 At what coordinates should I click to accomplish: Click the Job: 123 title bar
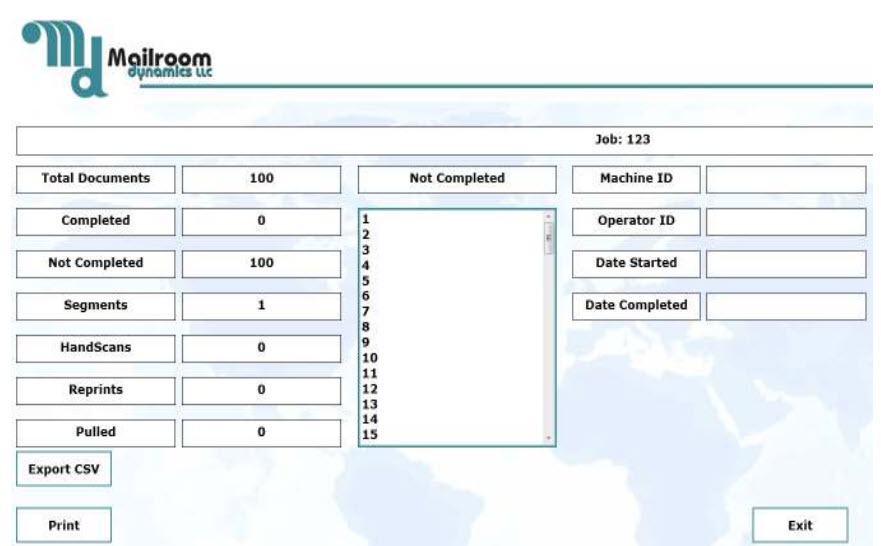tap(445, 140)
